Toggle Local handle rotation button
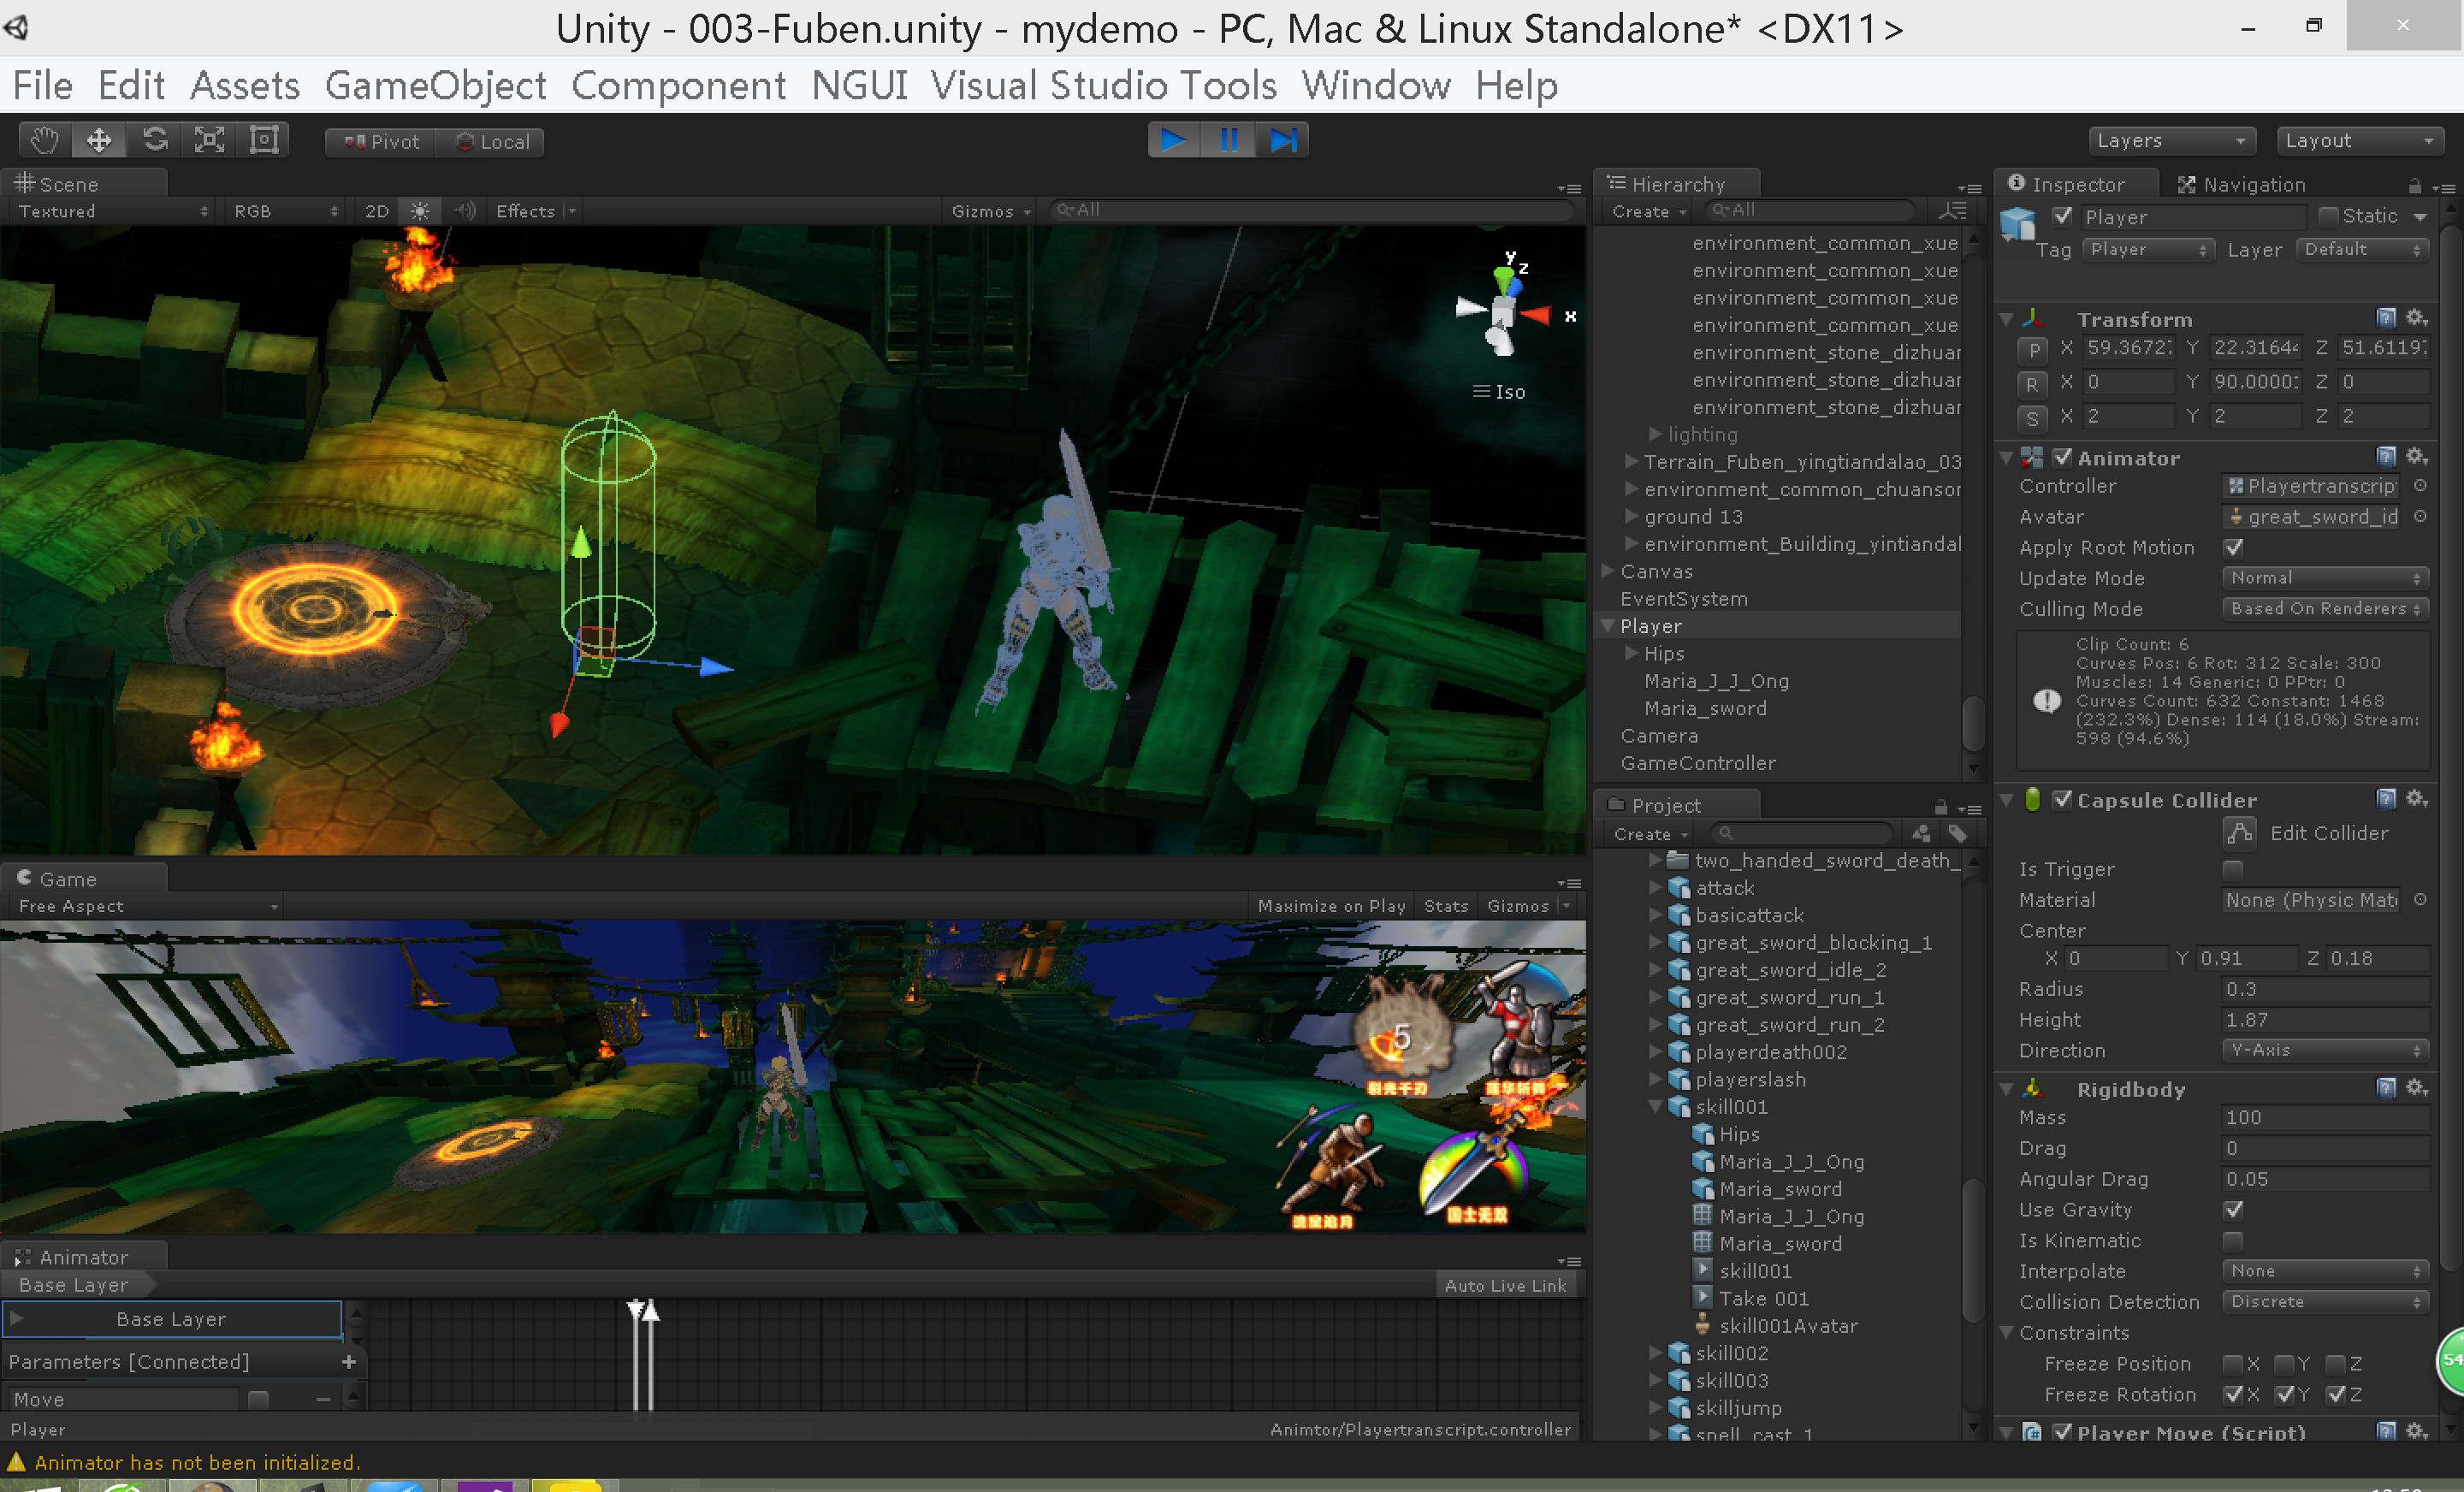The image size is (2464, 1492). (491, 142)
